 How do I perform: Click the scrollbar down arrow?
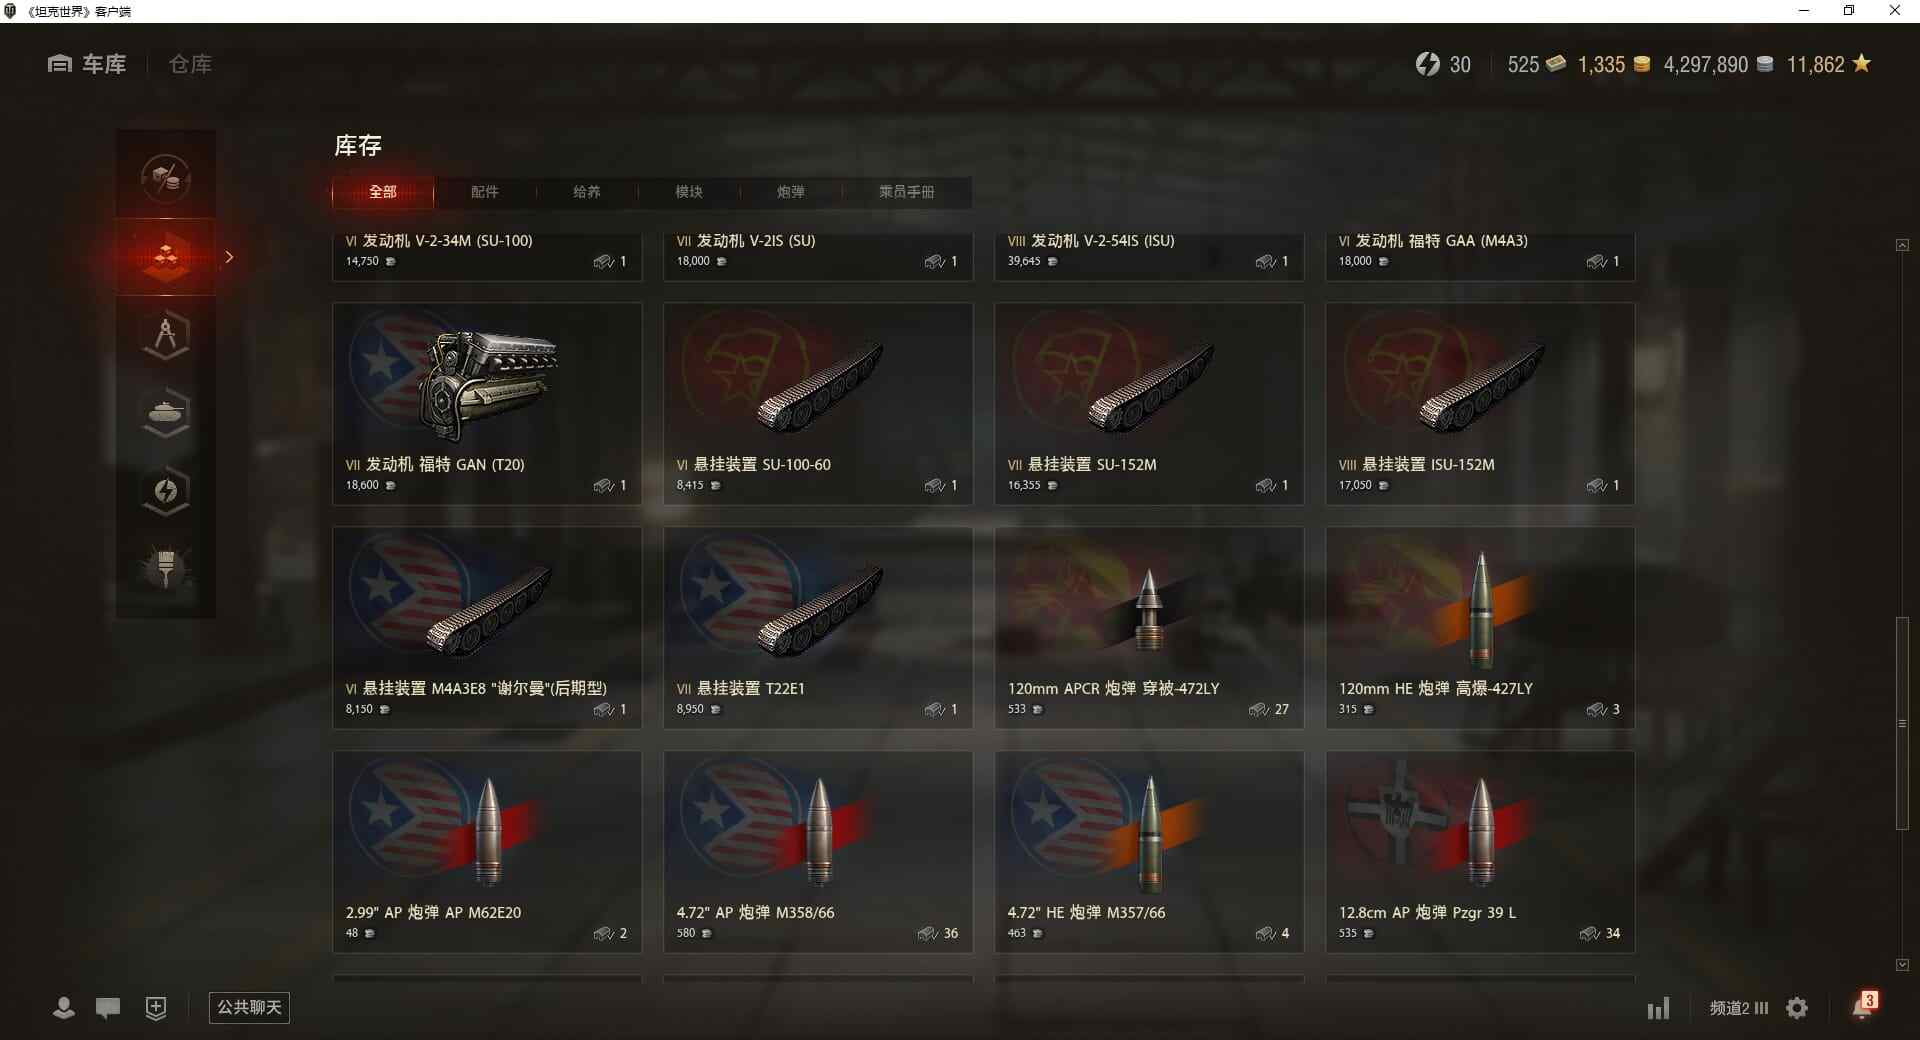[1902, 965]
